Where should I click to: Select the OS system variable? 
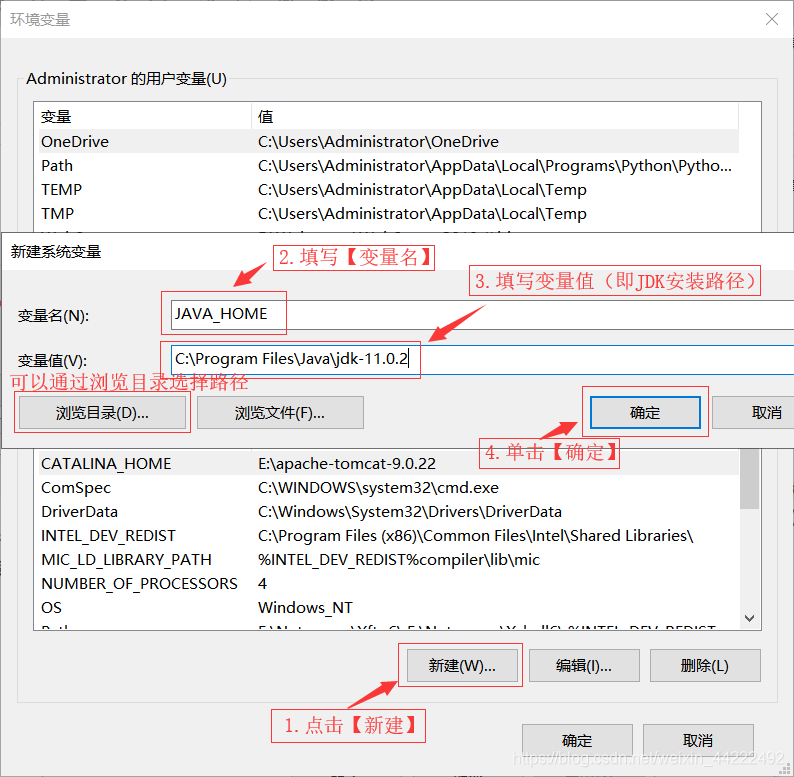point(389,607)
